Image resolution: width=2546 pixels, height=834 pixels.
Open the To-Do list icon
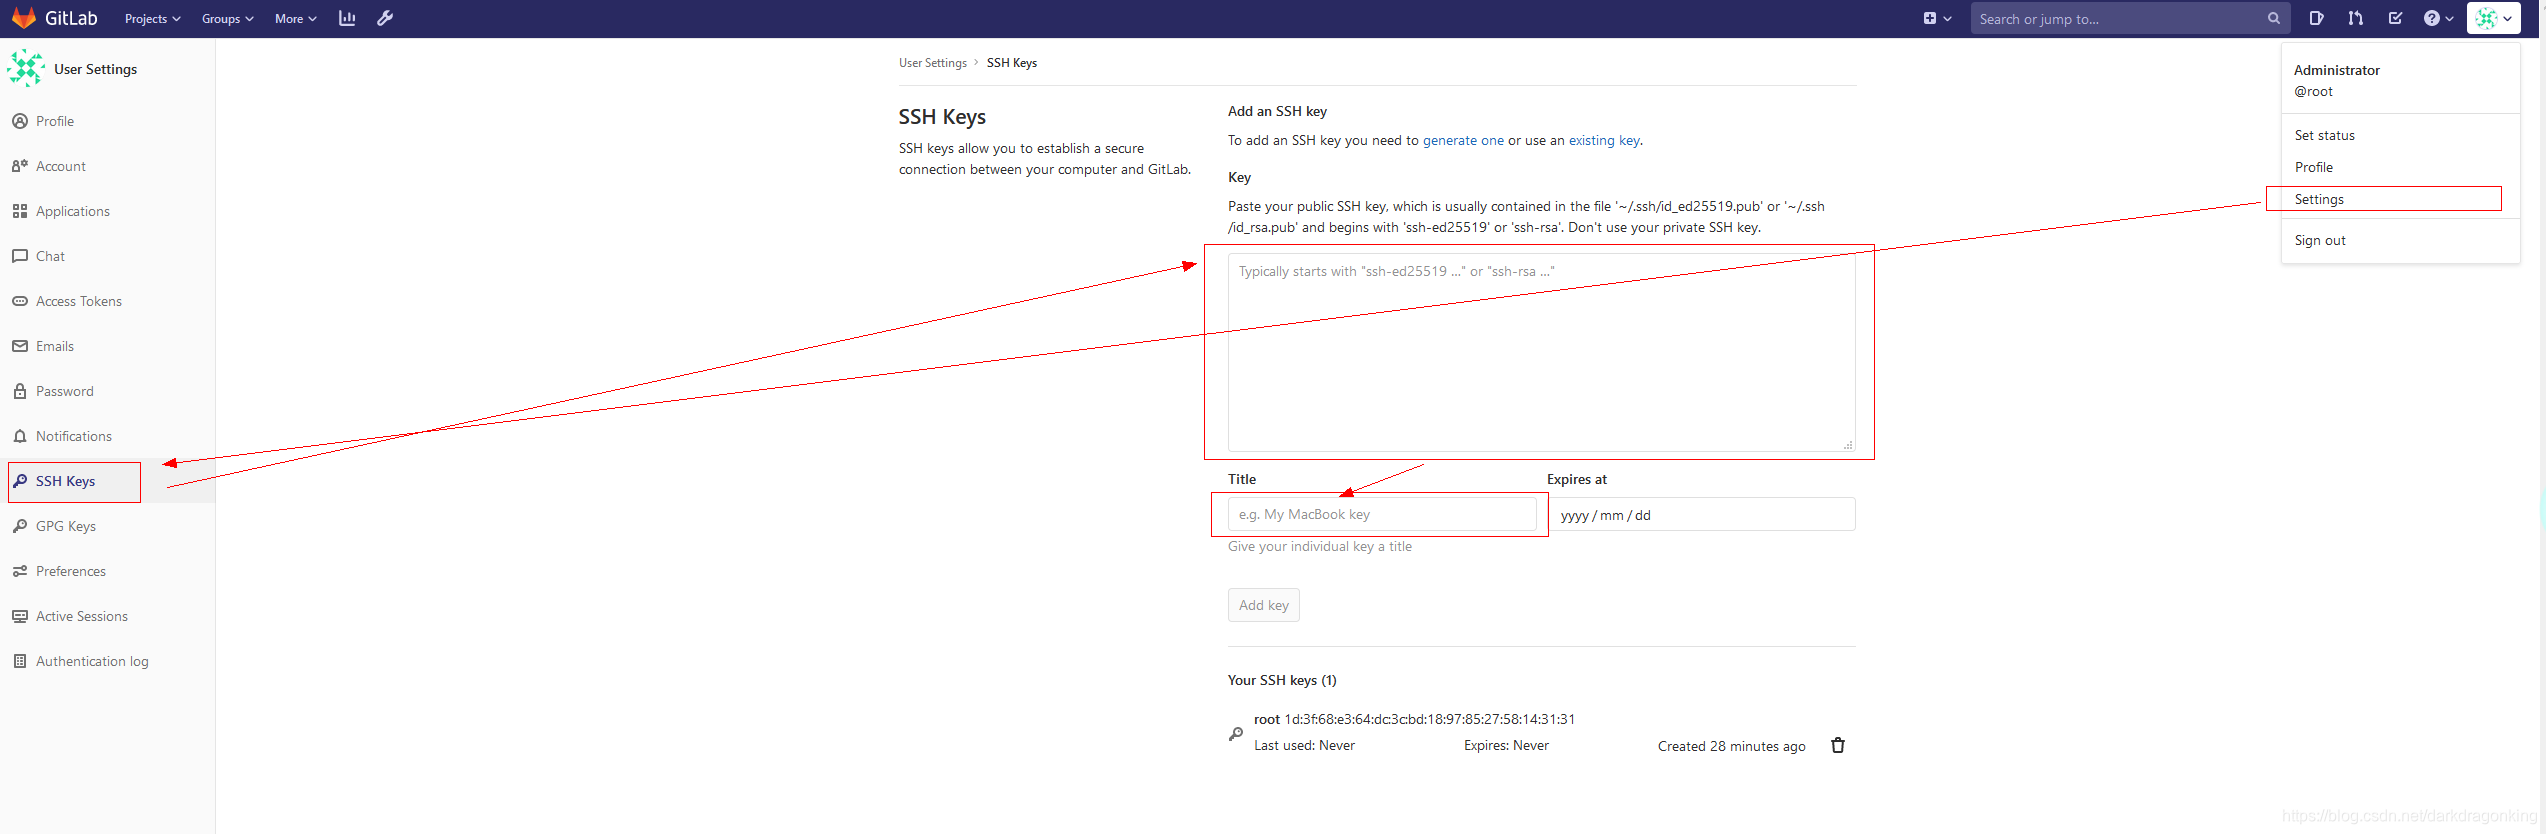(2395, 18)
